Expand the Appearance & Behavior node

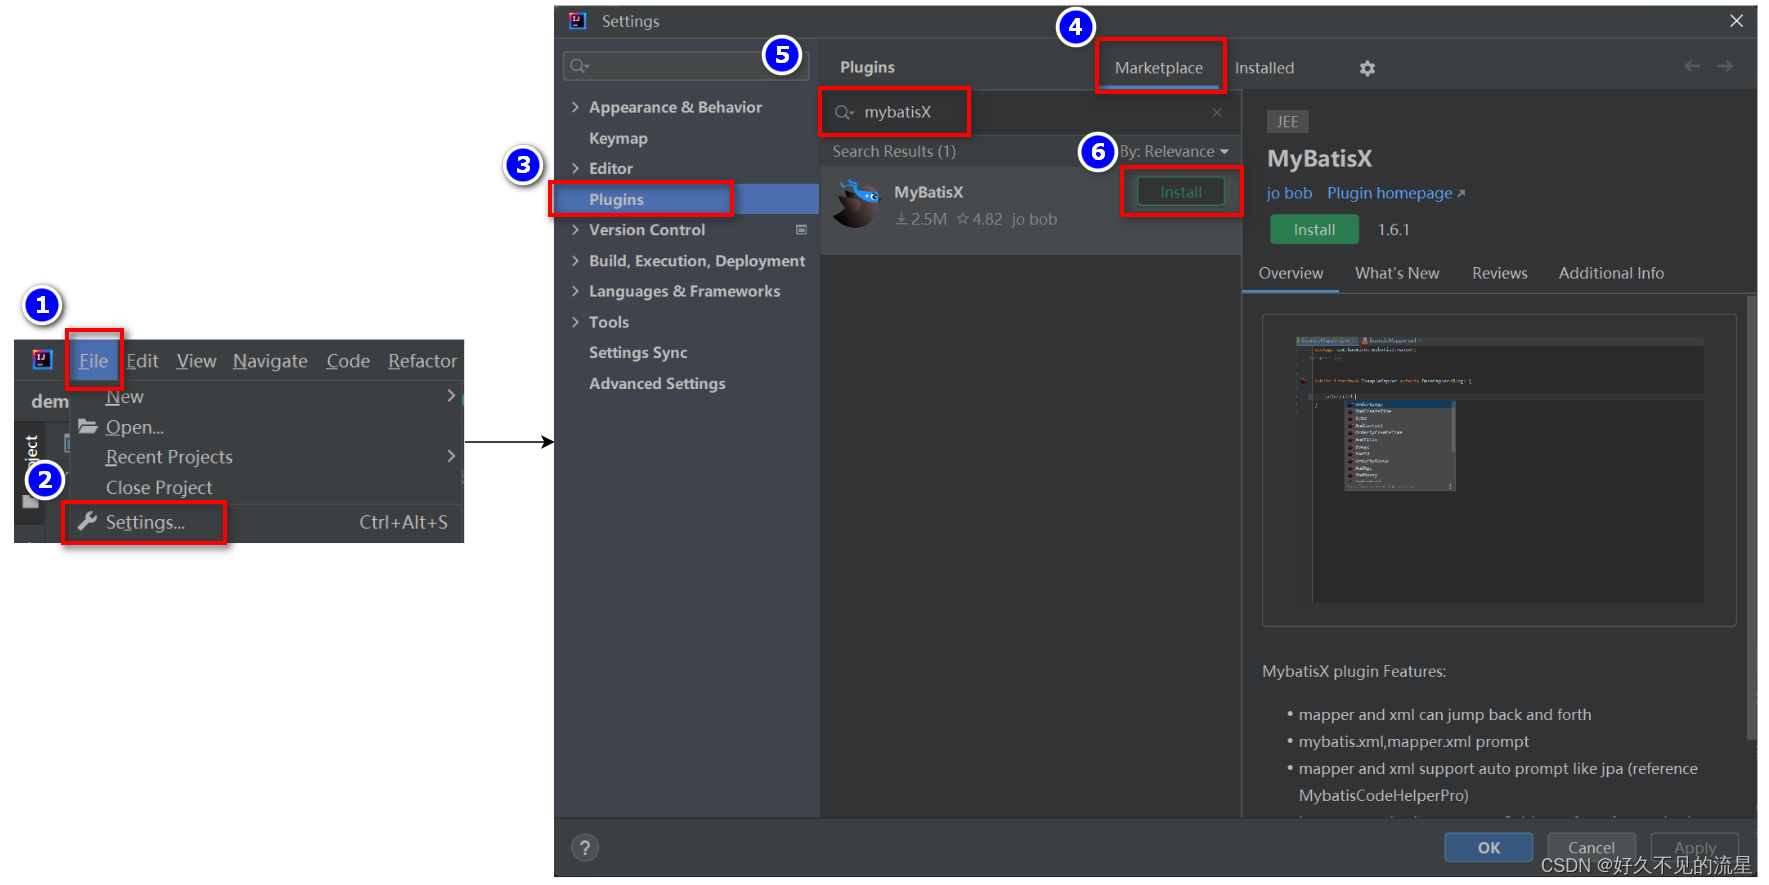[575, 107]
